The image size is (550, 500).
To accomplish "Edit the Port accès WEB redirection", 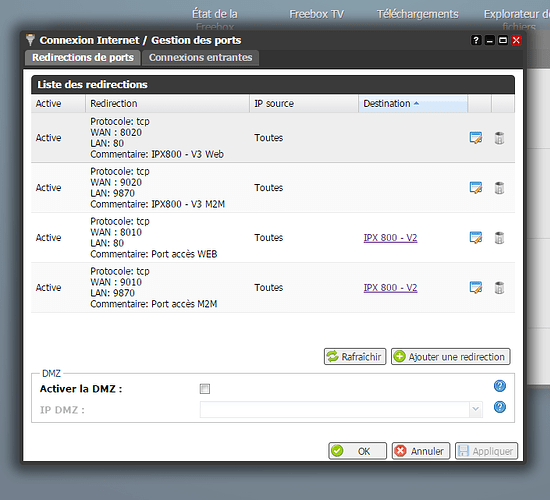I will [x=476, y=237].
